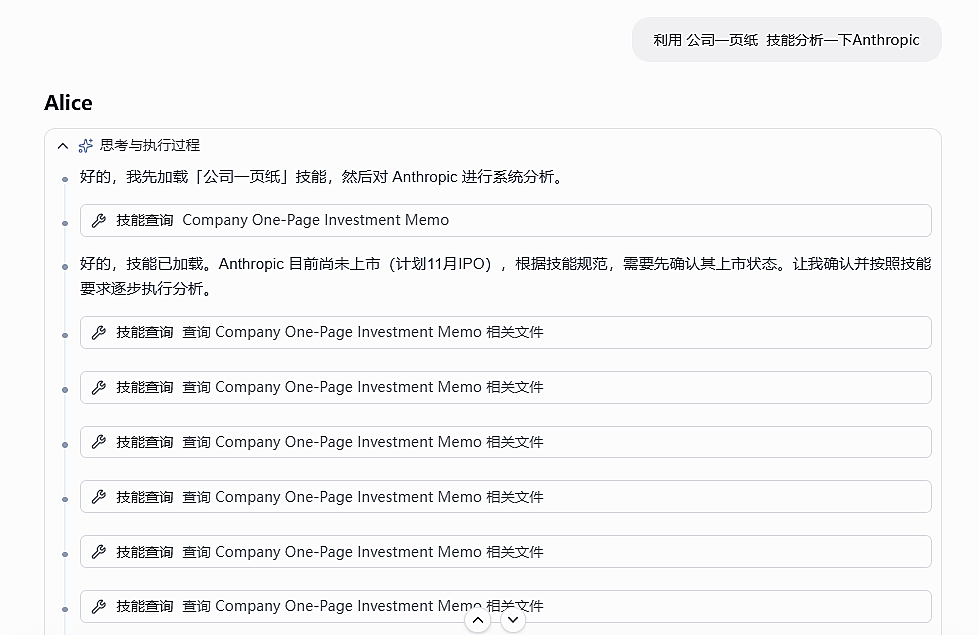Open the fifth 查询 相关文件 tool call
The width and height of the screenshot is (978, 635).
pyautogui.click(x=506, y=552)
